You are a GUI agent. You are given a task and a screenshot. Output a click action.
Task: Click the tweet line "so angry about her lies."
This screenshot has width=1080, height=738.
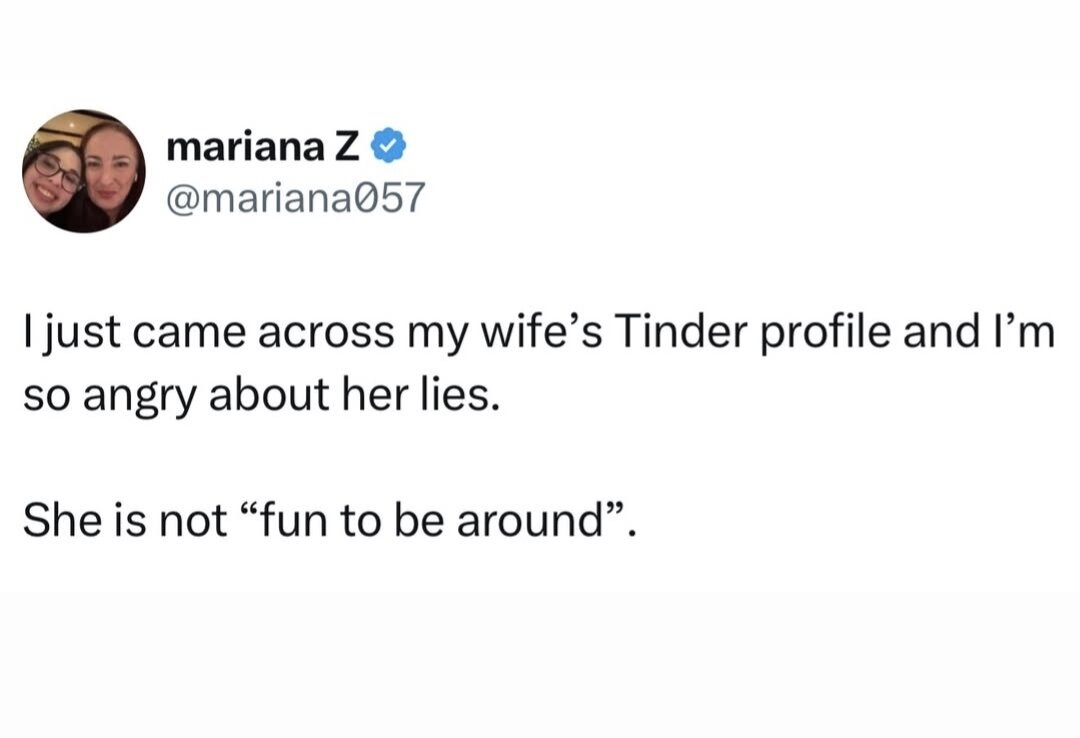pos(260,397)
